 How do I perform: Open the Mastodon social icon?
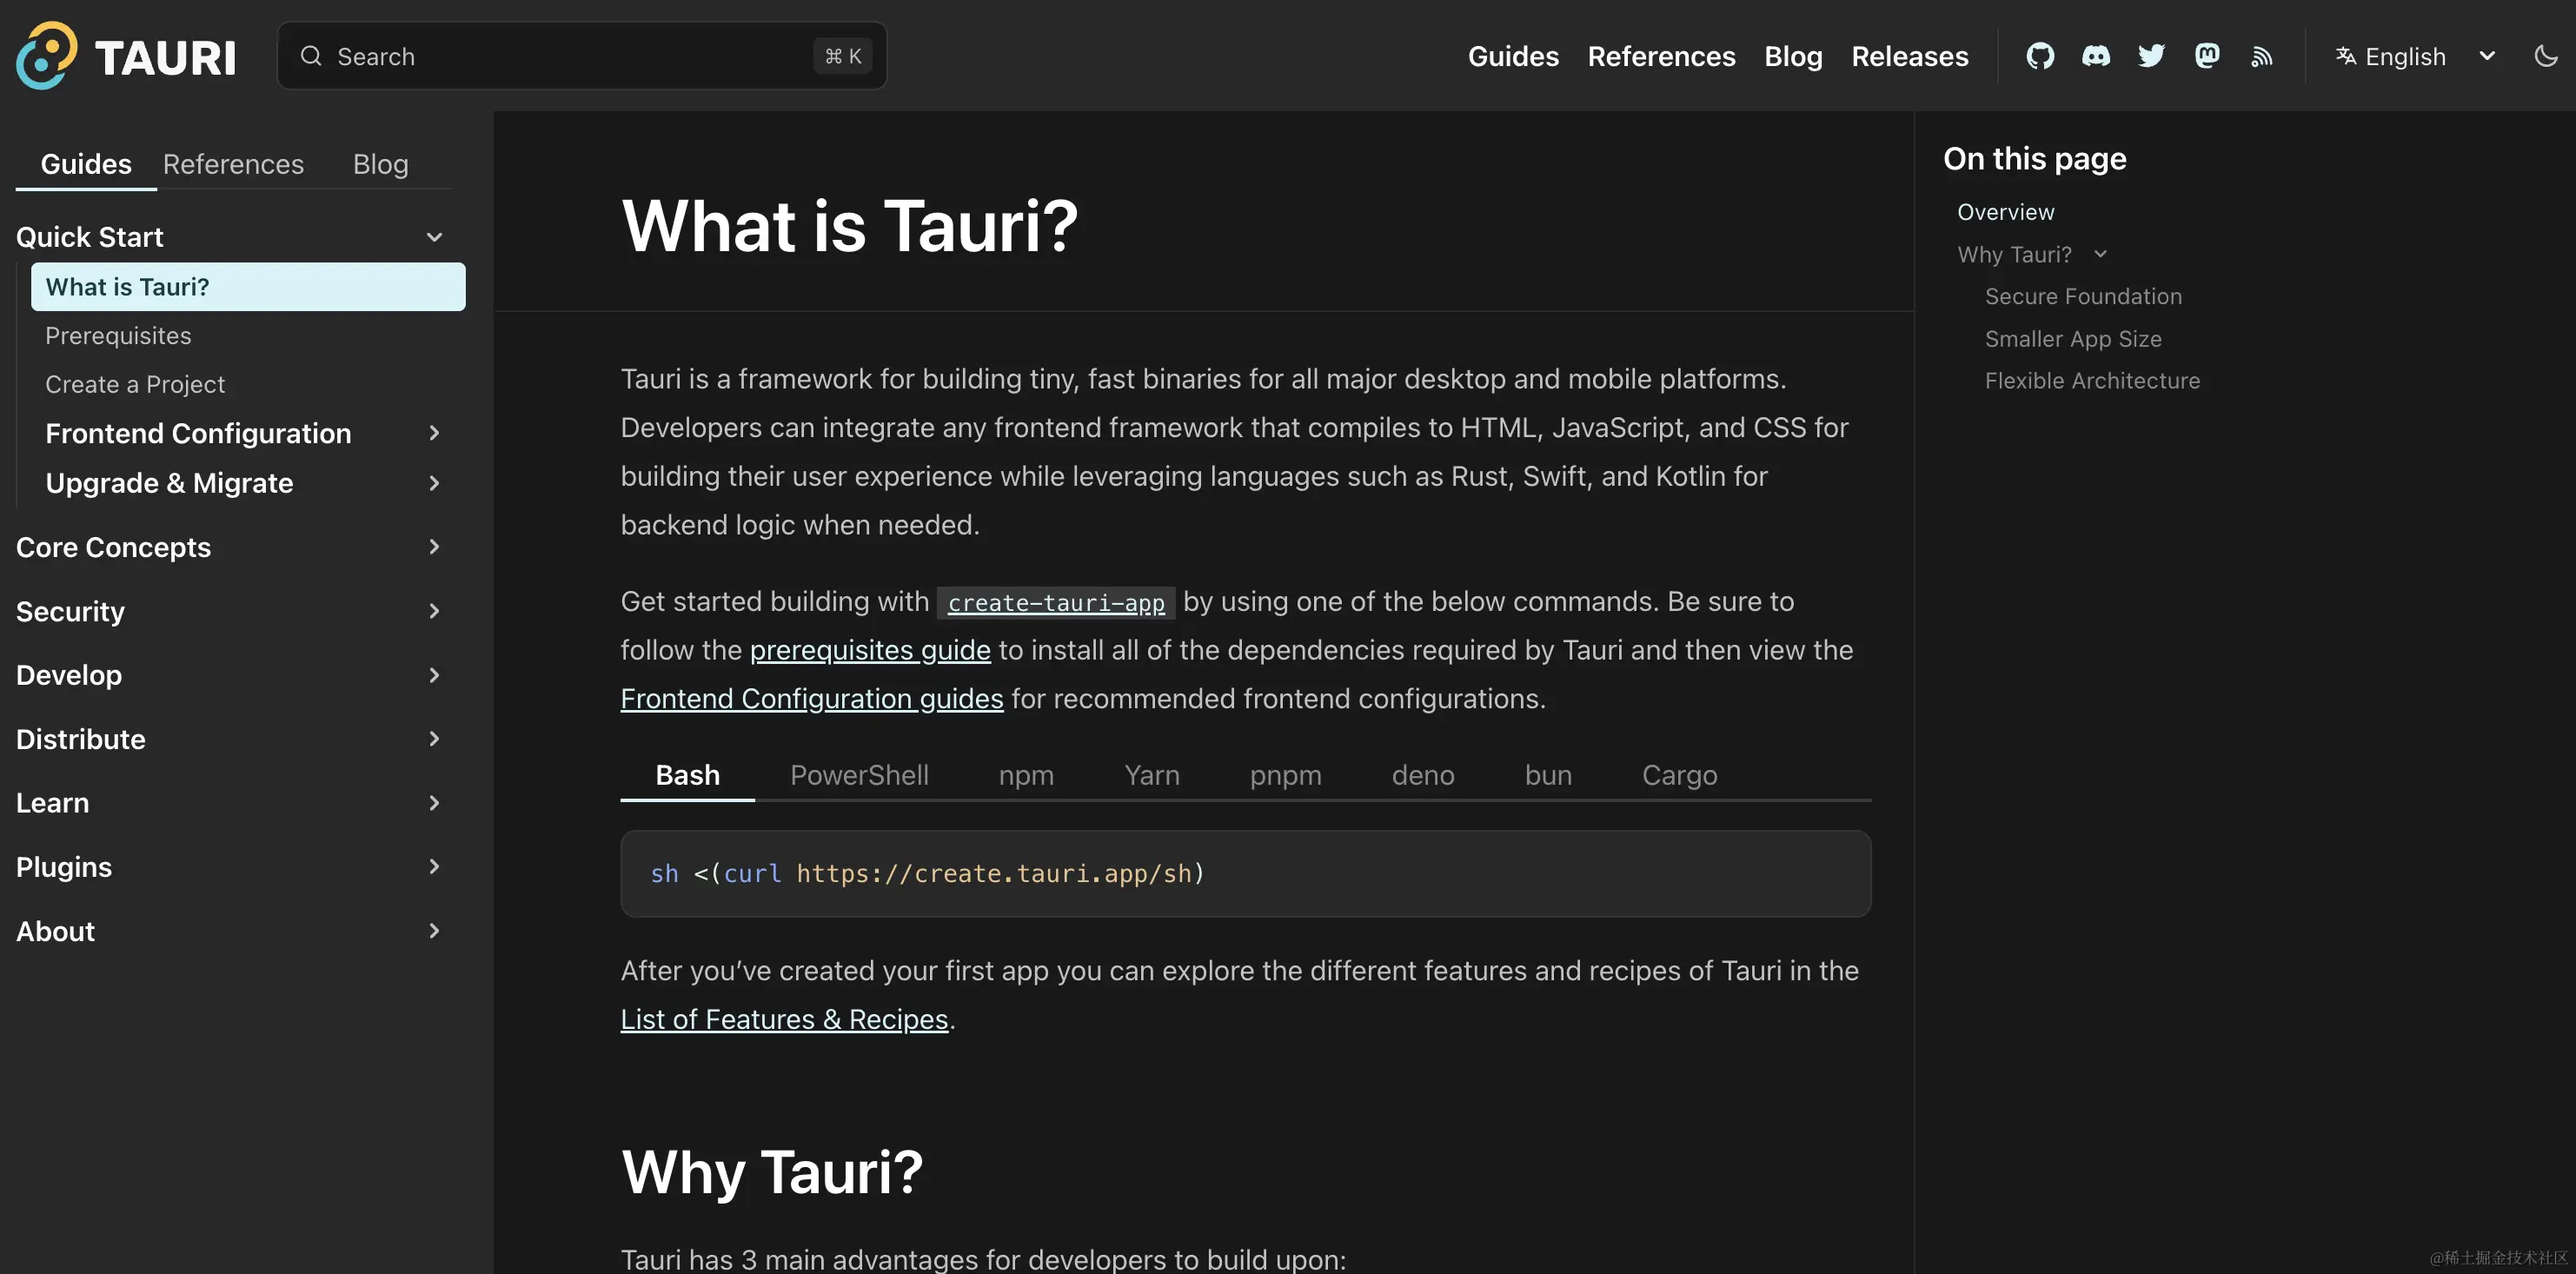pyautogui.click(x=2207, y=56)
